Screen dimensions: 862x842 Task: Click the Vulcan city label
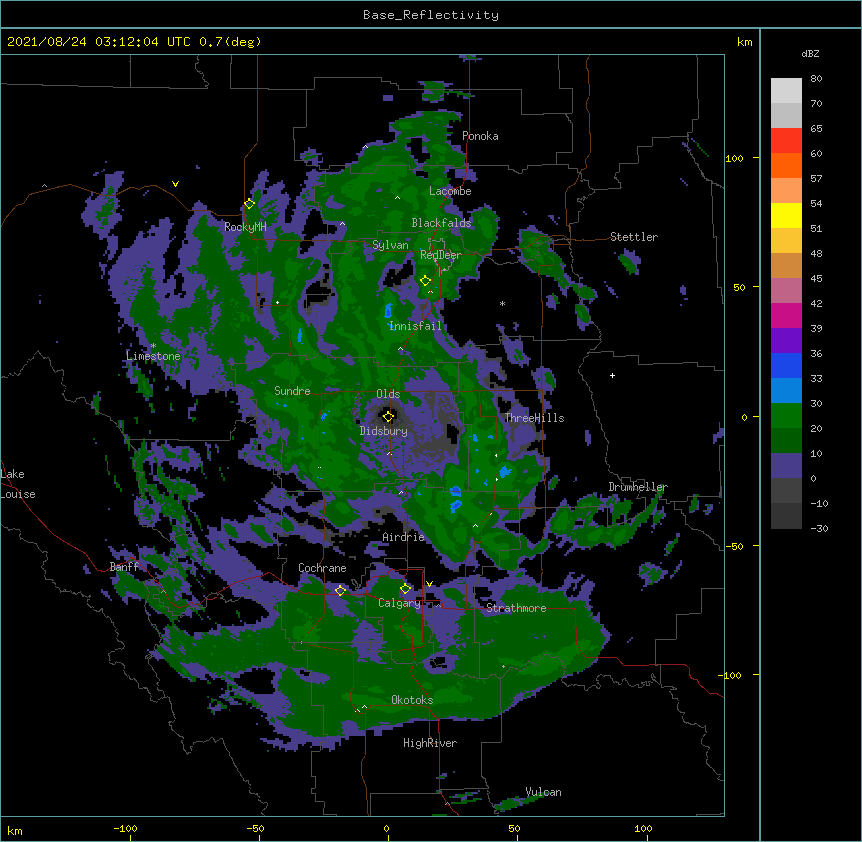(543, 792)
